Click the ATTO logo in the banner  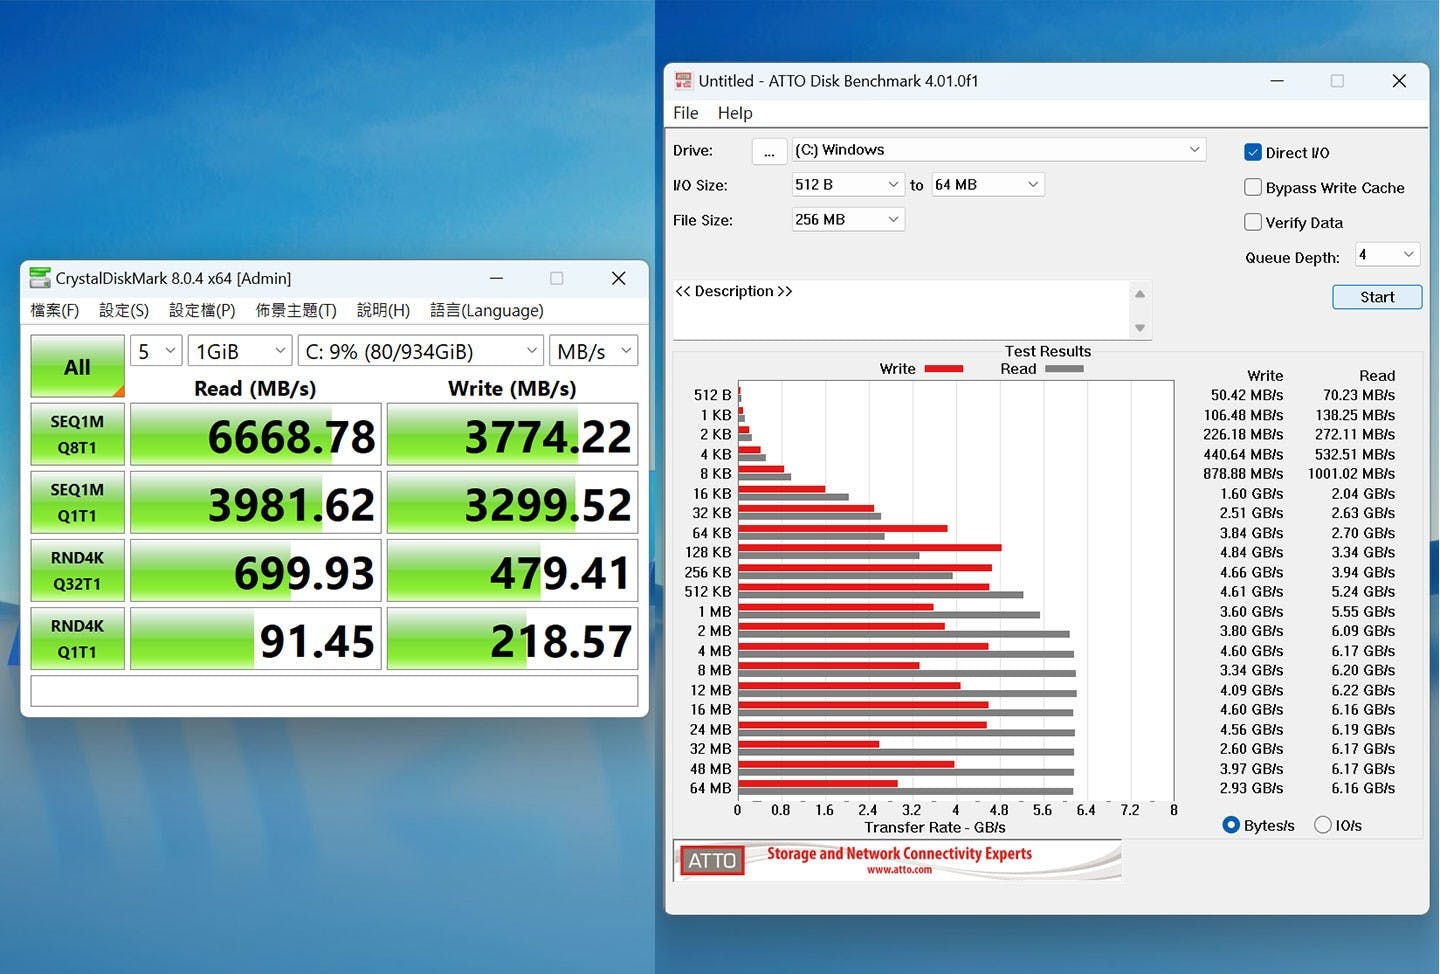(x=712, y=860)
